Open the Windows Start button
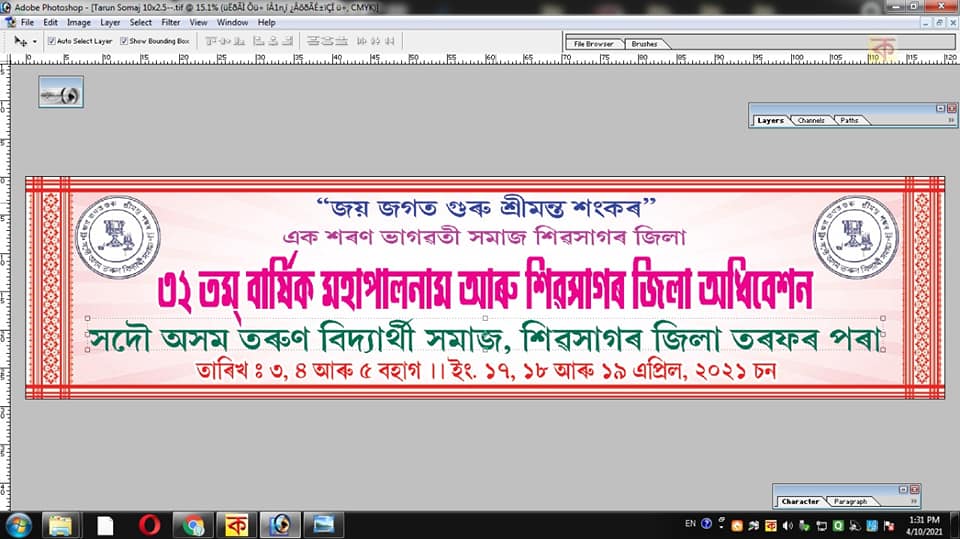 point(18,526)
